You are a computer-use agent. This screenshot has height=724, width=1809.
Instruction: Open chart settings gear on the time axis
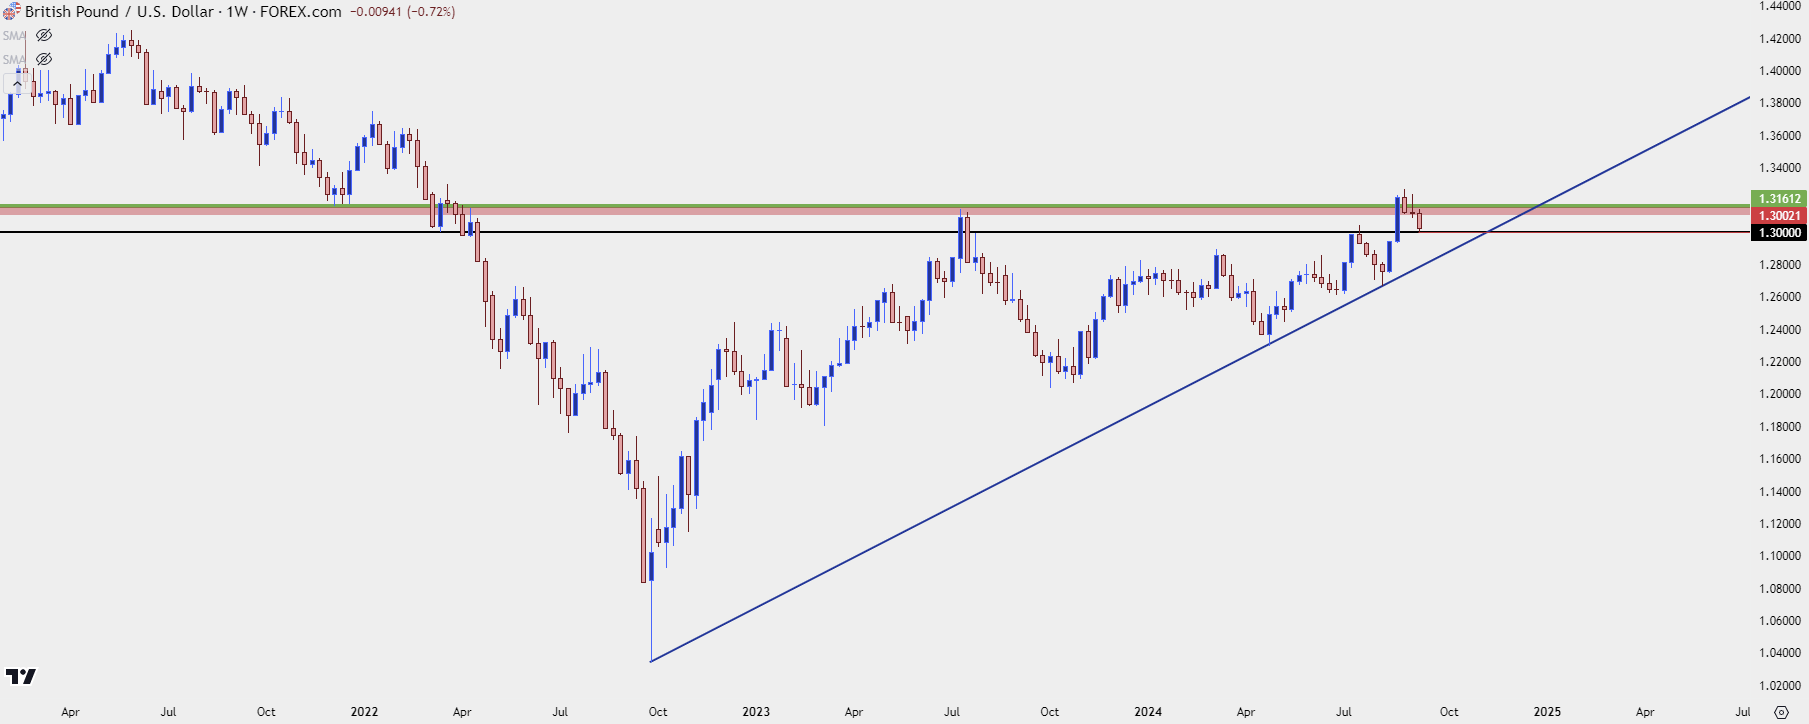1780,712
